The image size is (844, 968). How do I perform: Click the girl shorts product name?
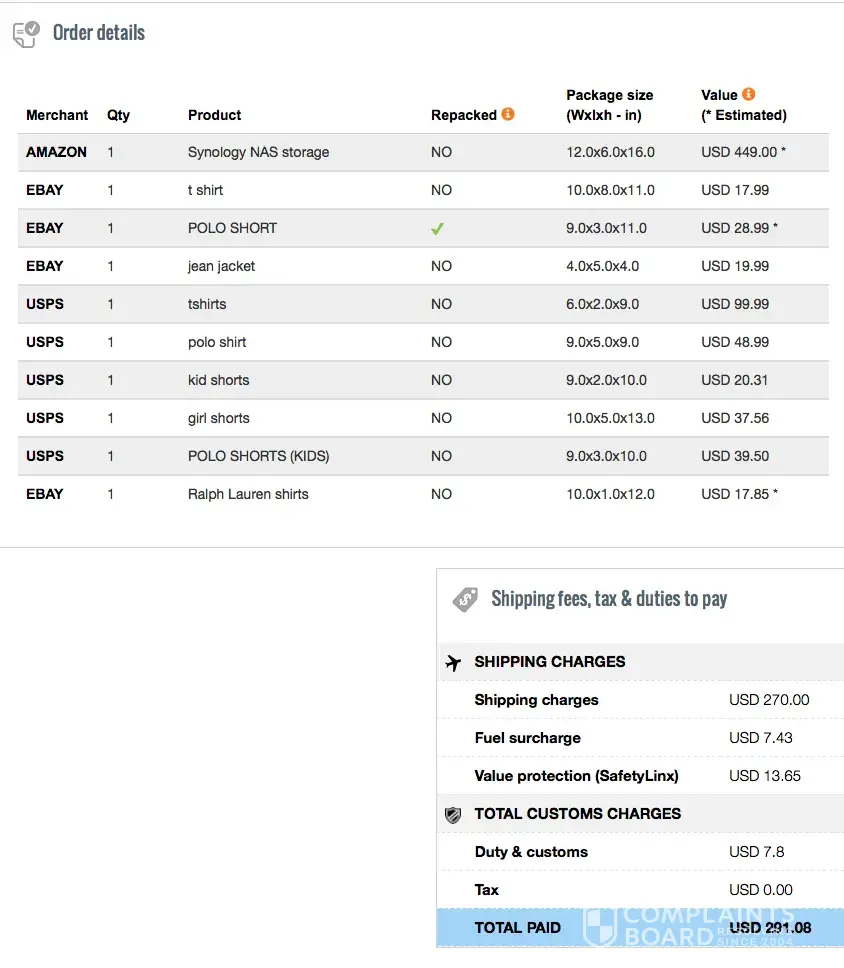coord(218,418)
